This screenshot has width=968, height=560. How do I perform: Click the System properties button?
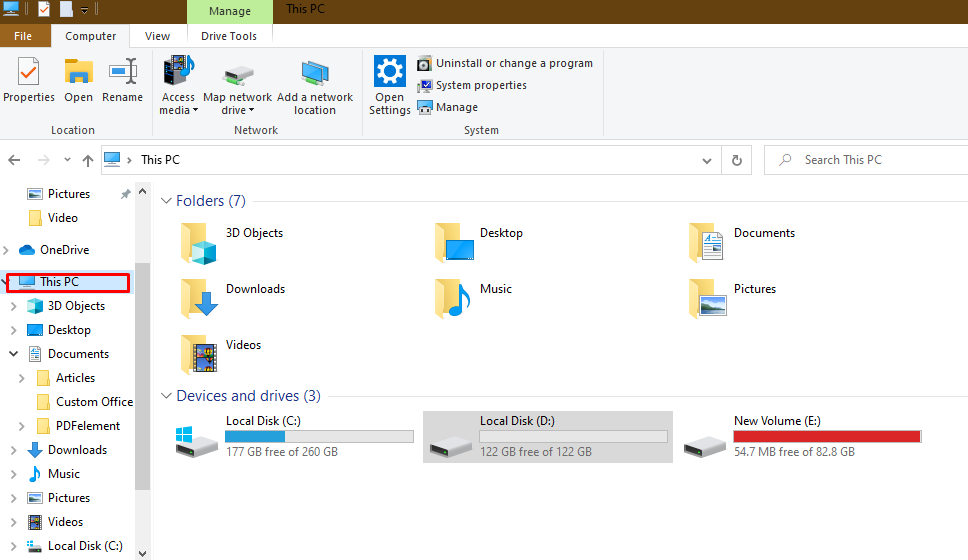(480, 85)
